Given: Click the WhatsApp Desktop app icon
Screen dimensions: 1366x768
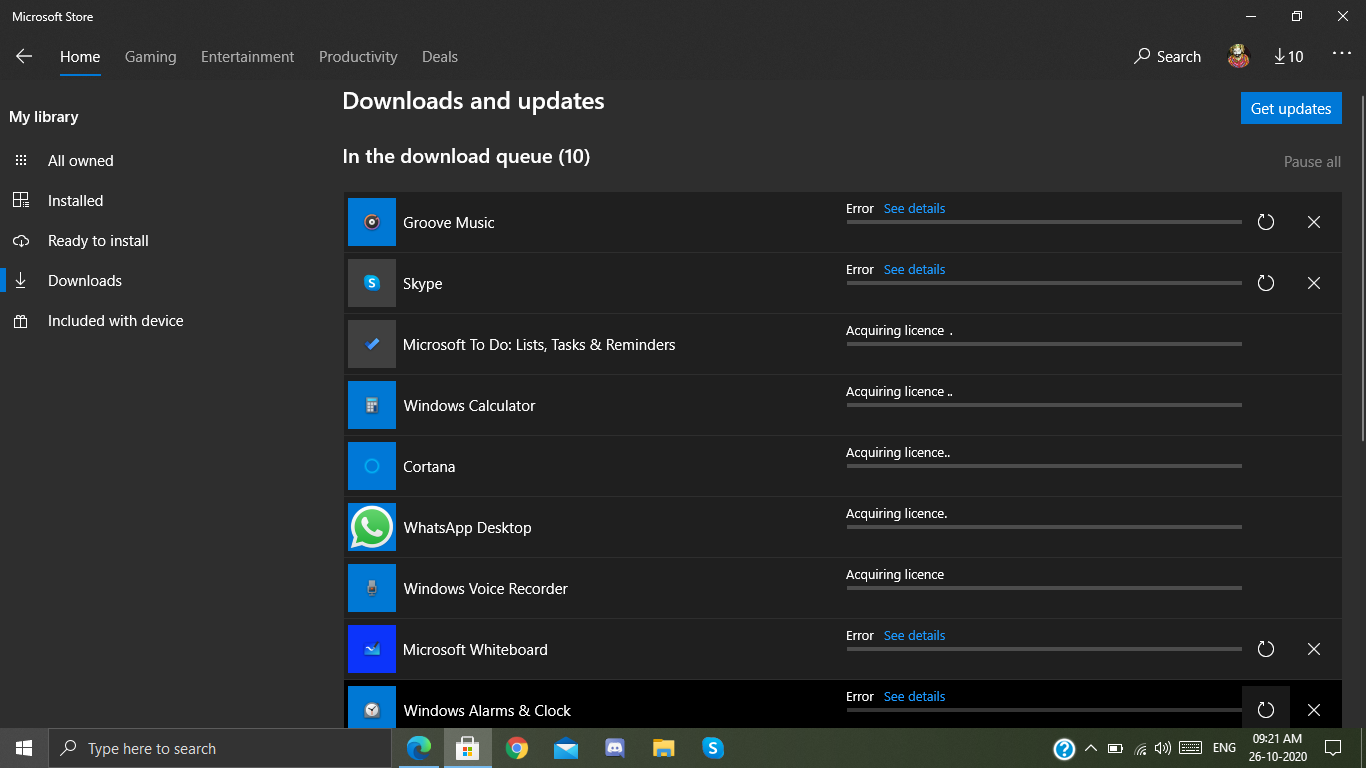Looking at the screenshot, I should click(372, 527).
